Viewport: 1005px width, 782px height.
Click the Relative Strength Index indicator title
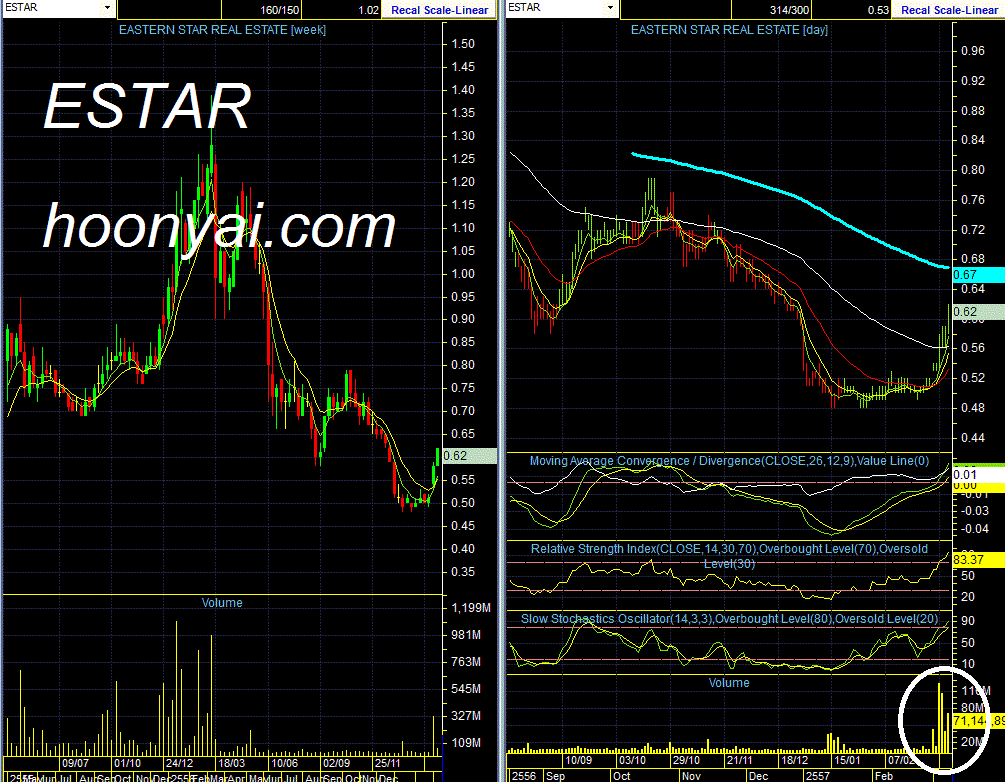[729, 556]
